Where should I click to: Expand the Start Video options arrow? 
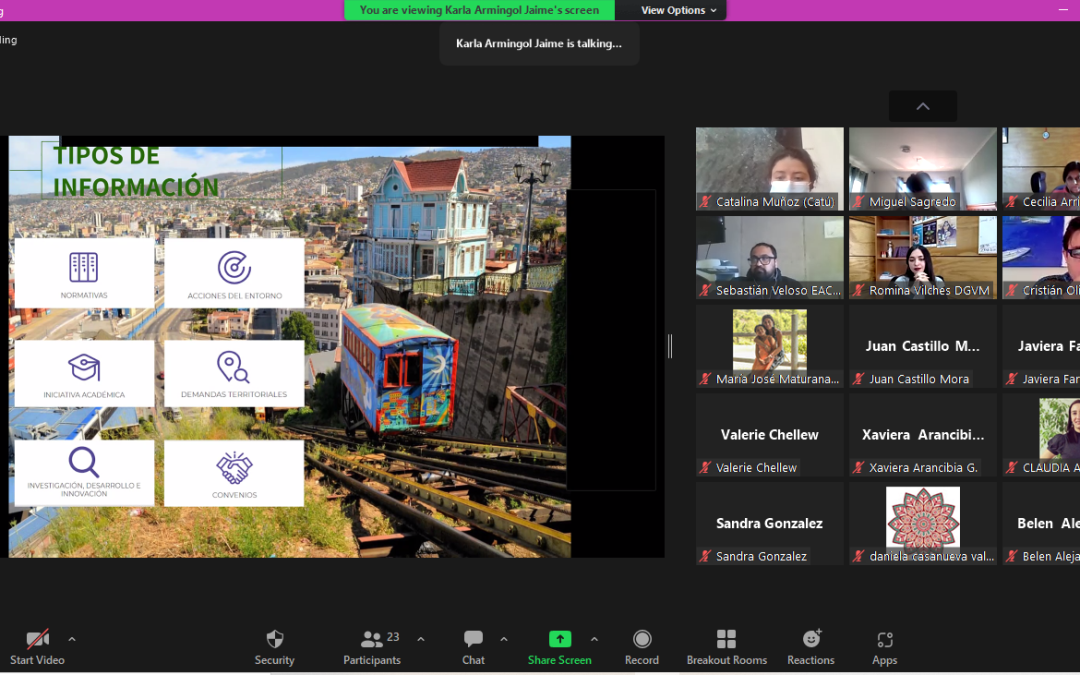click(71, 639)
